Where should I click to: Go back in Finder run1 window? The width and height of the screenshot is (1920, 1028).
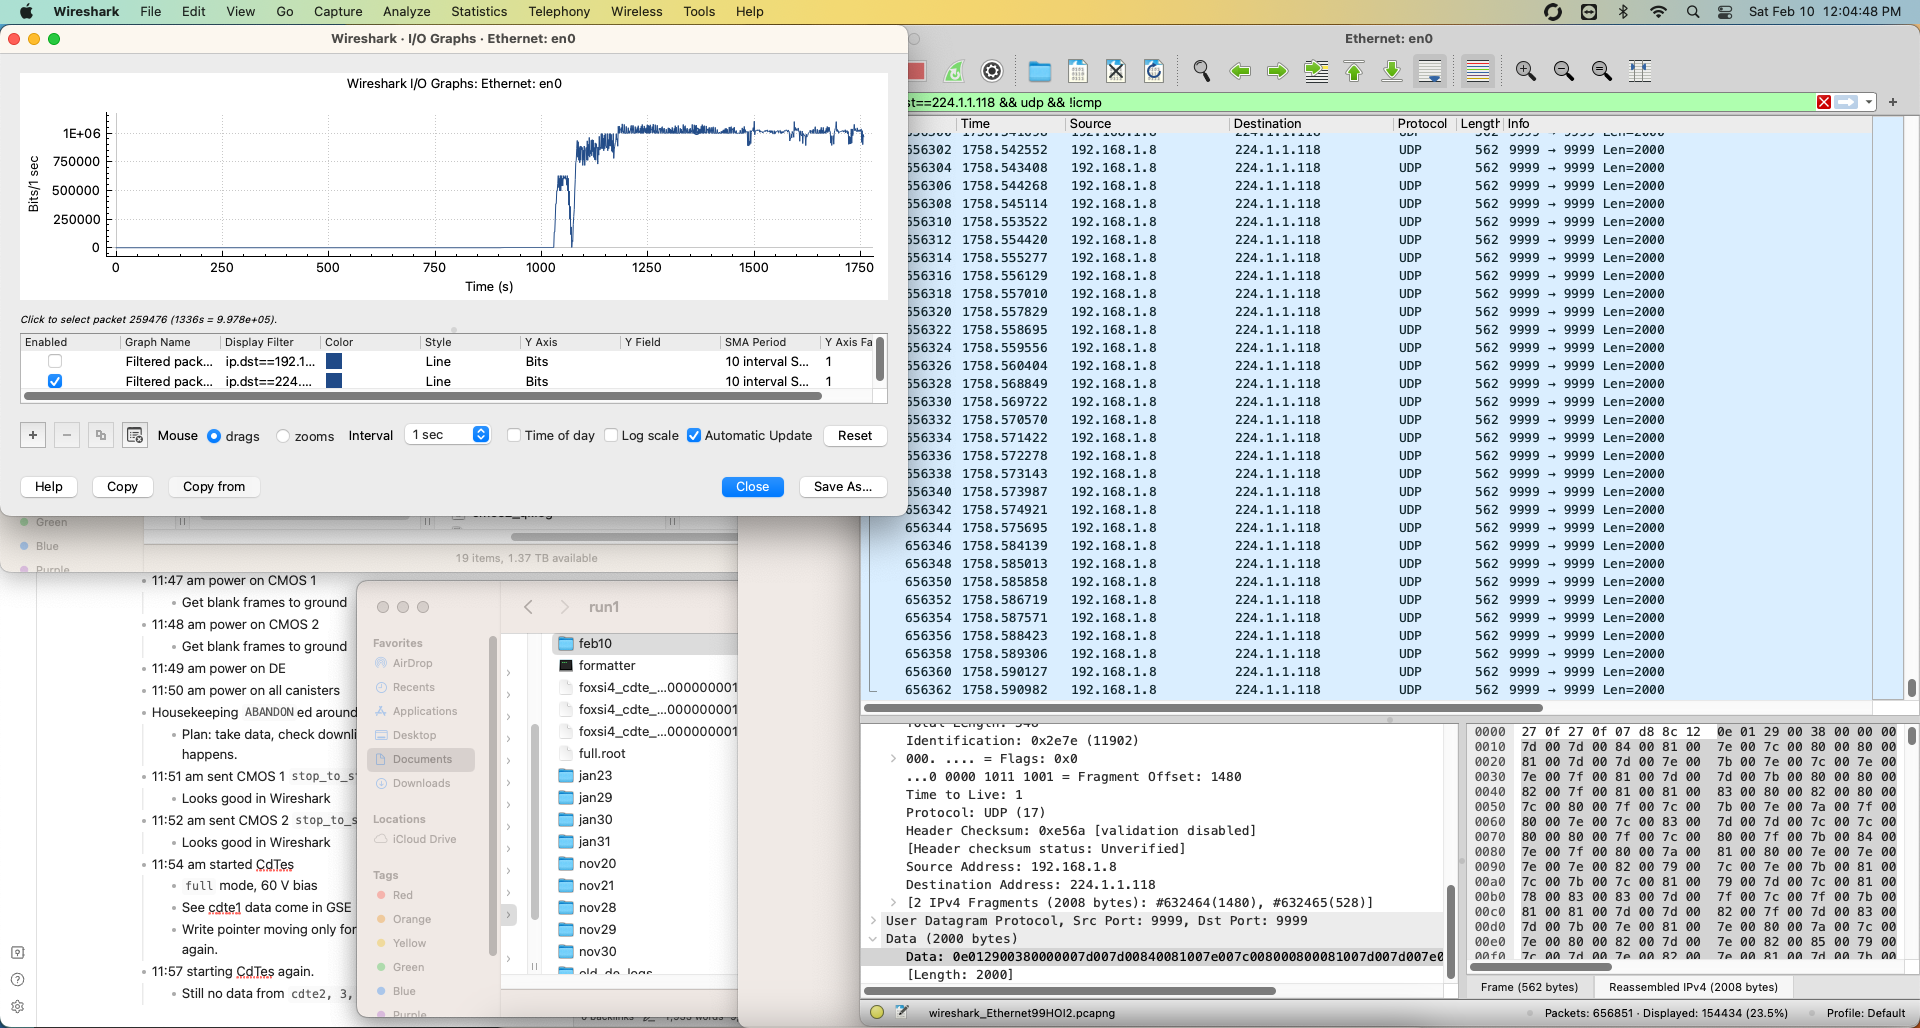[528, 607]
